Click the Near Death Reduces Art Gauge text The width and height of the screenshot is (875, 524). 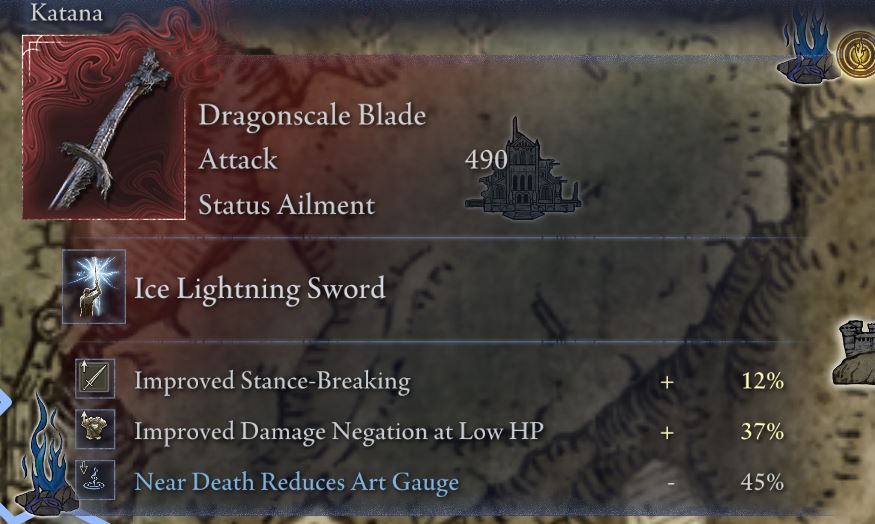click(297, 482)
